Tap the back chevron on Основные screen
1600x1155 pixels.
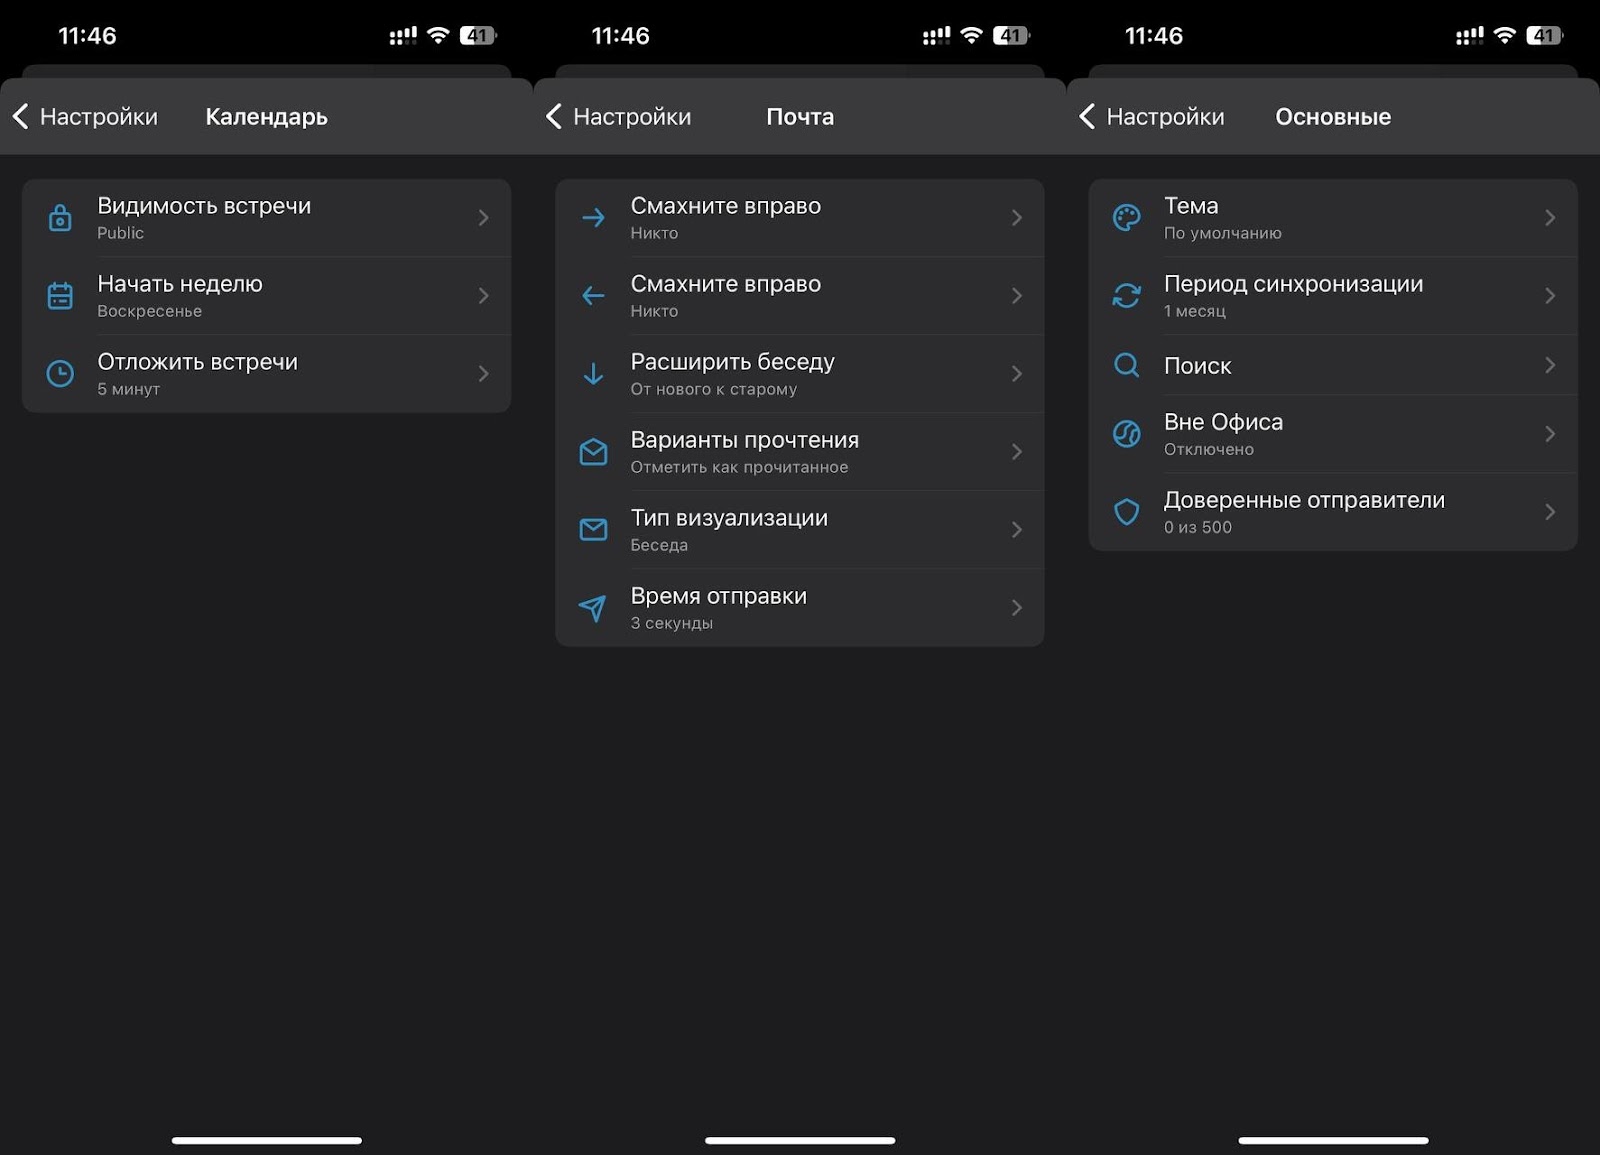click(x=1087, y=116)
